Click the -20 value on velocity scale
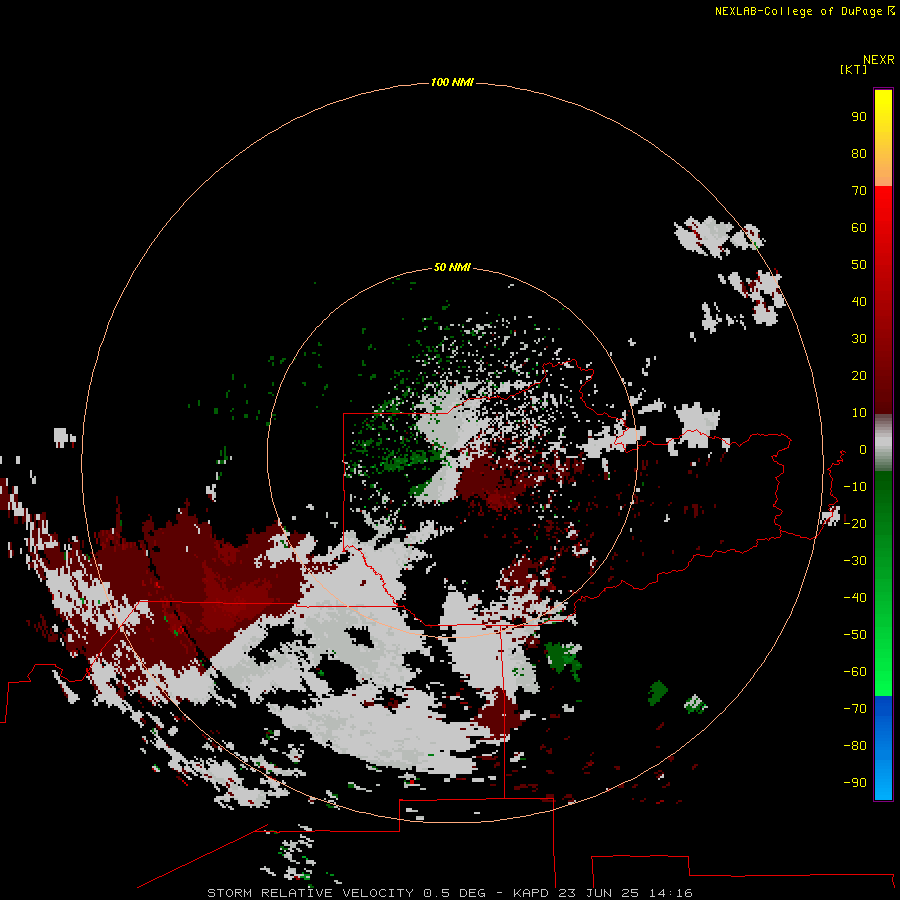Viewport: 900px width, 900px height. 855,523
